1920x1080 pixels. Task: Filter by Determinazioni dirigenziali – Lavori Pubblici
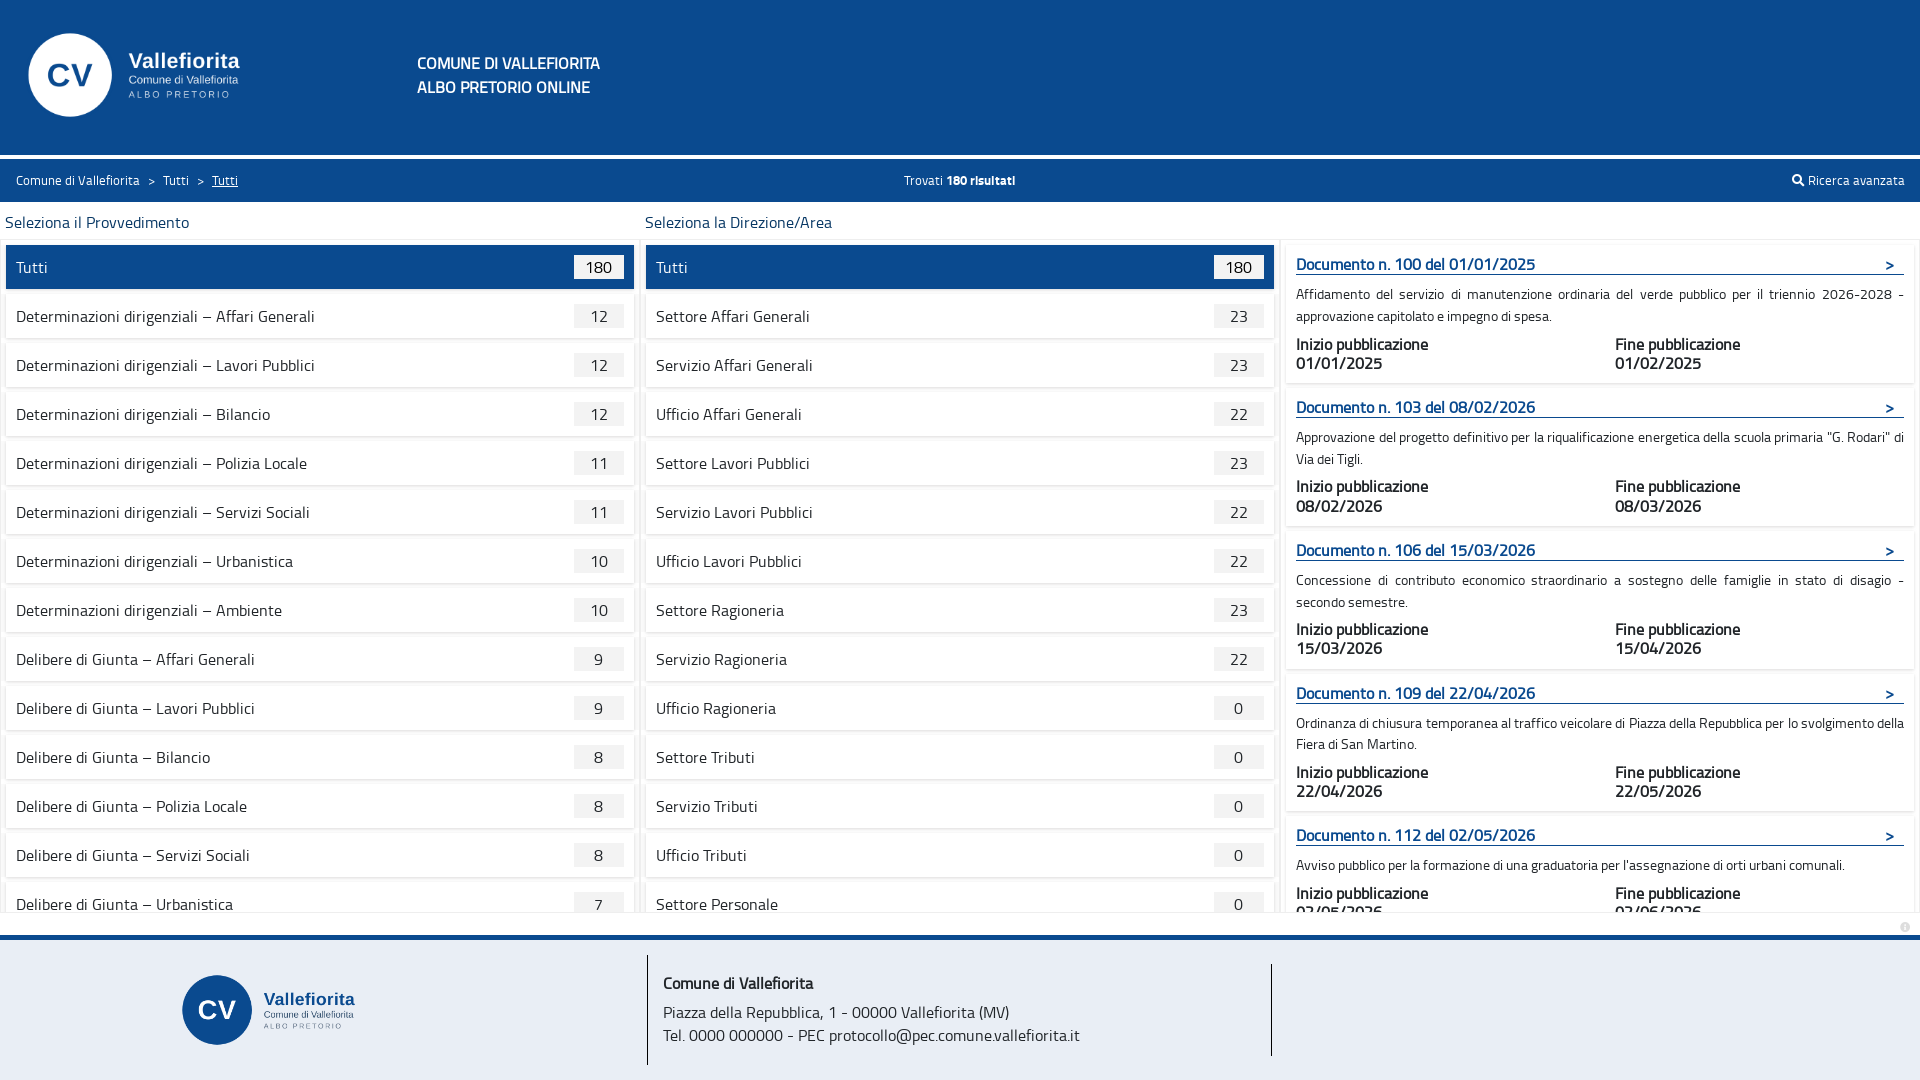(x=320, y=365)
